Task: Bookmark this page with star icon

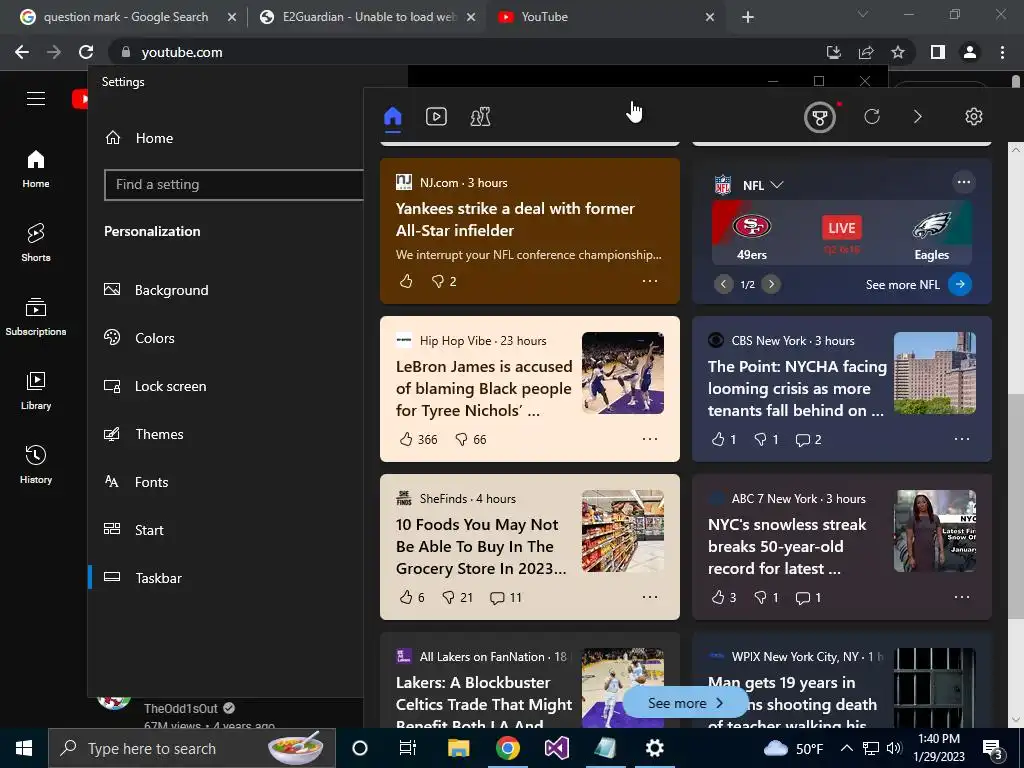Action: tap(898, 52)
